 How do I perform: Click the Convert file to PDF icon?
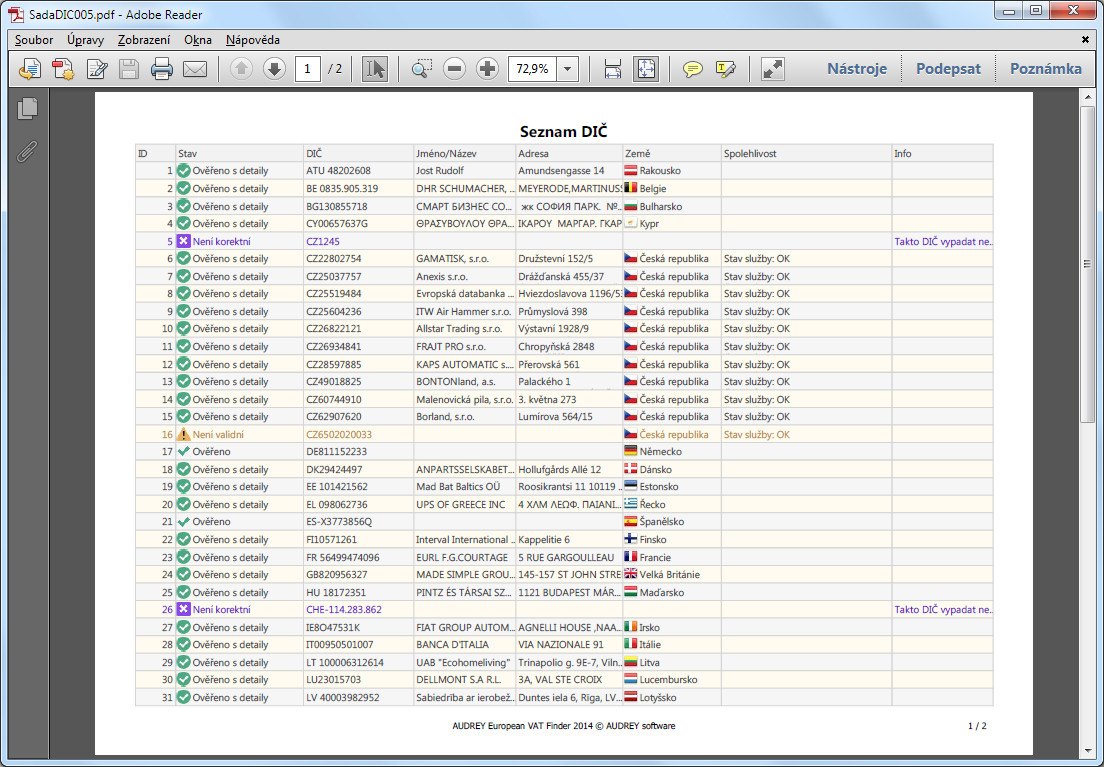pos(63,69)
